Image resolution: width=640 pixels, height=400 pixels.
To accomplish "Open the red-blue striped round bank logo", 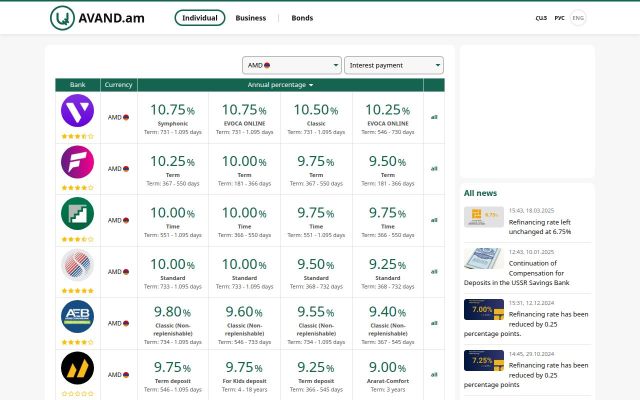I will pyautogui.click(x=78, y=265).
